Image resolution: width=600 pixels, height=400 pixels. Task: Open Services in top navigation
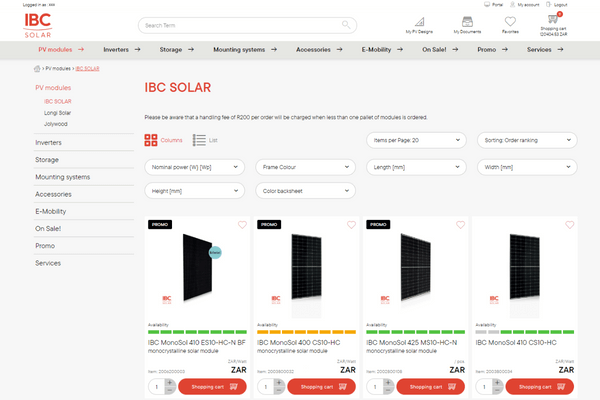[x=545, y=49]
